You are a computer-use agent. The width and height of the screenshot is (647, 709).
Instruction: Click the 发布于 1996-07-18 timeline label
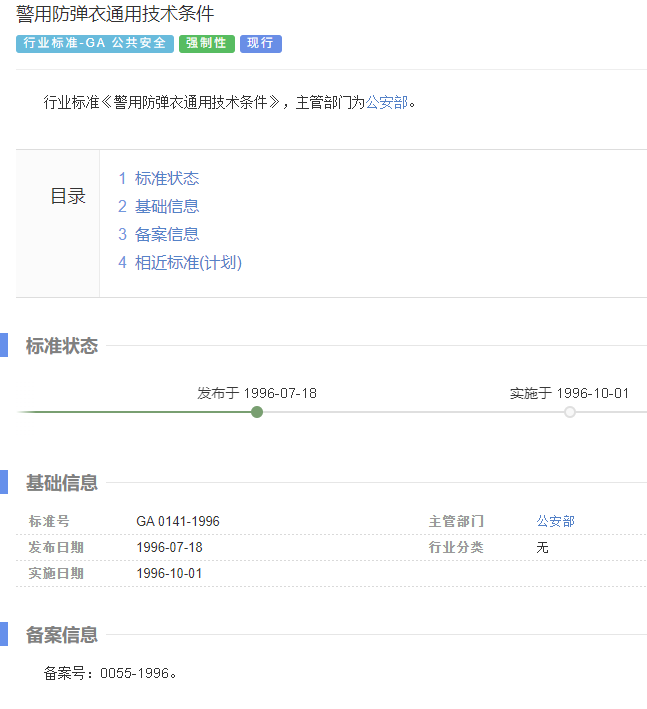[x=257, y=393]
